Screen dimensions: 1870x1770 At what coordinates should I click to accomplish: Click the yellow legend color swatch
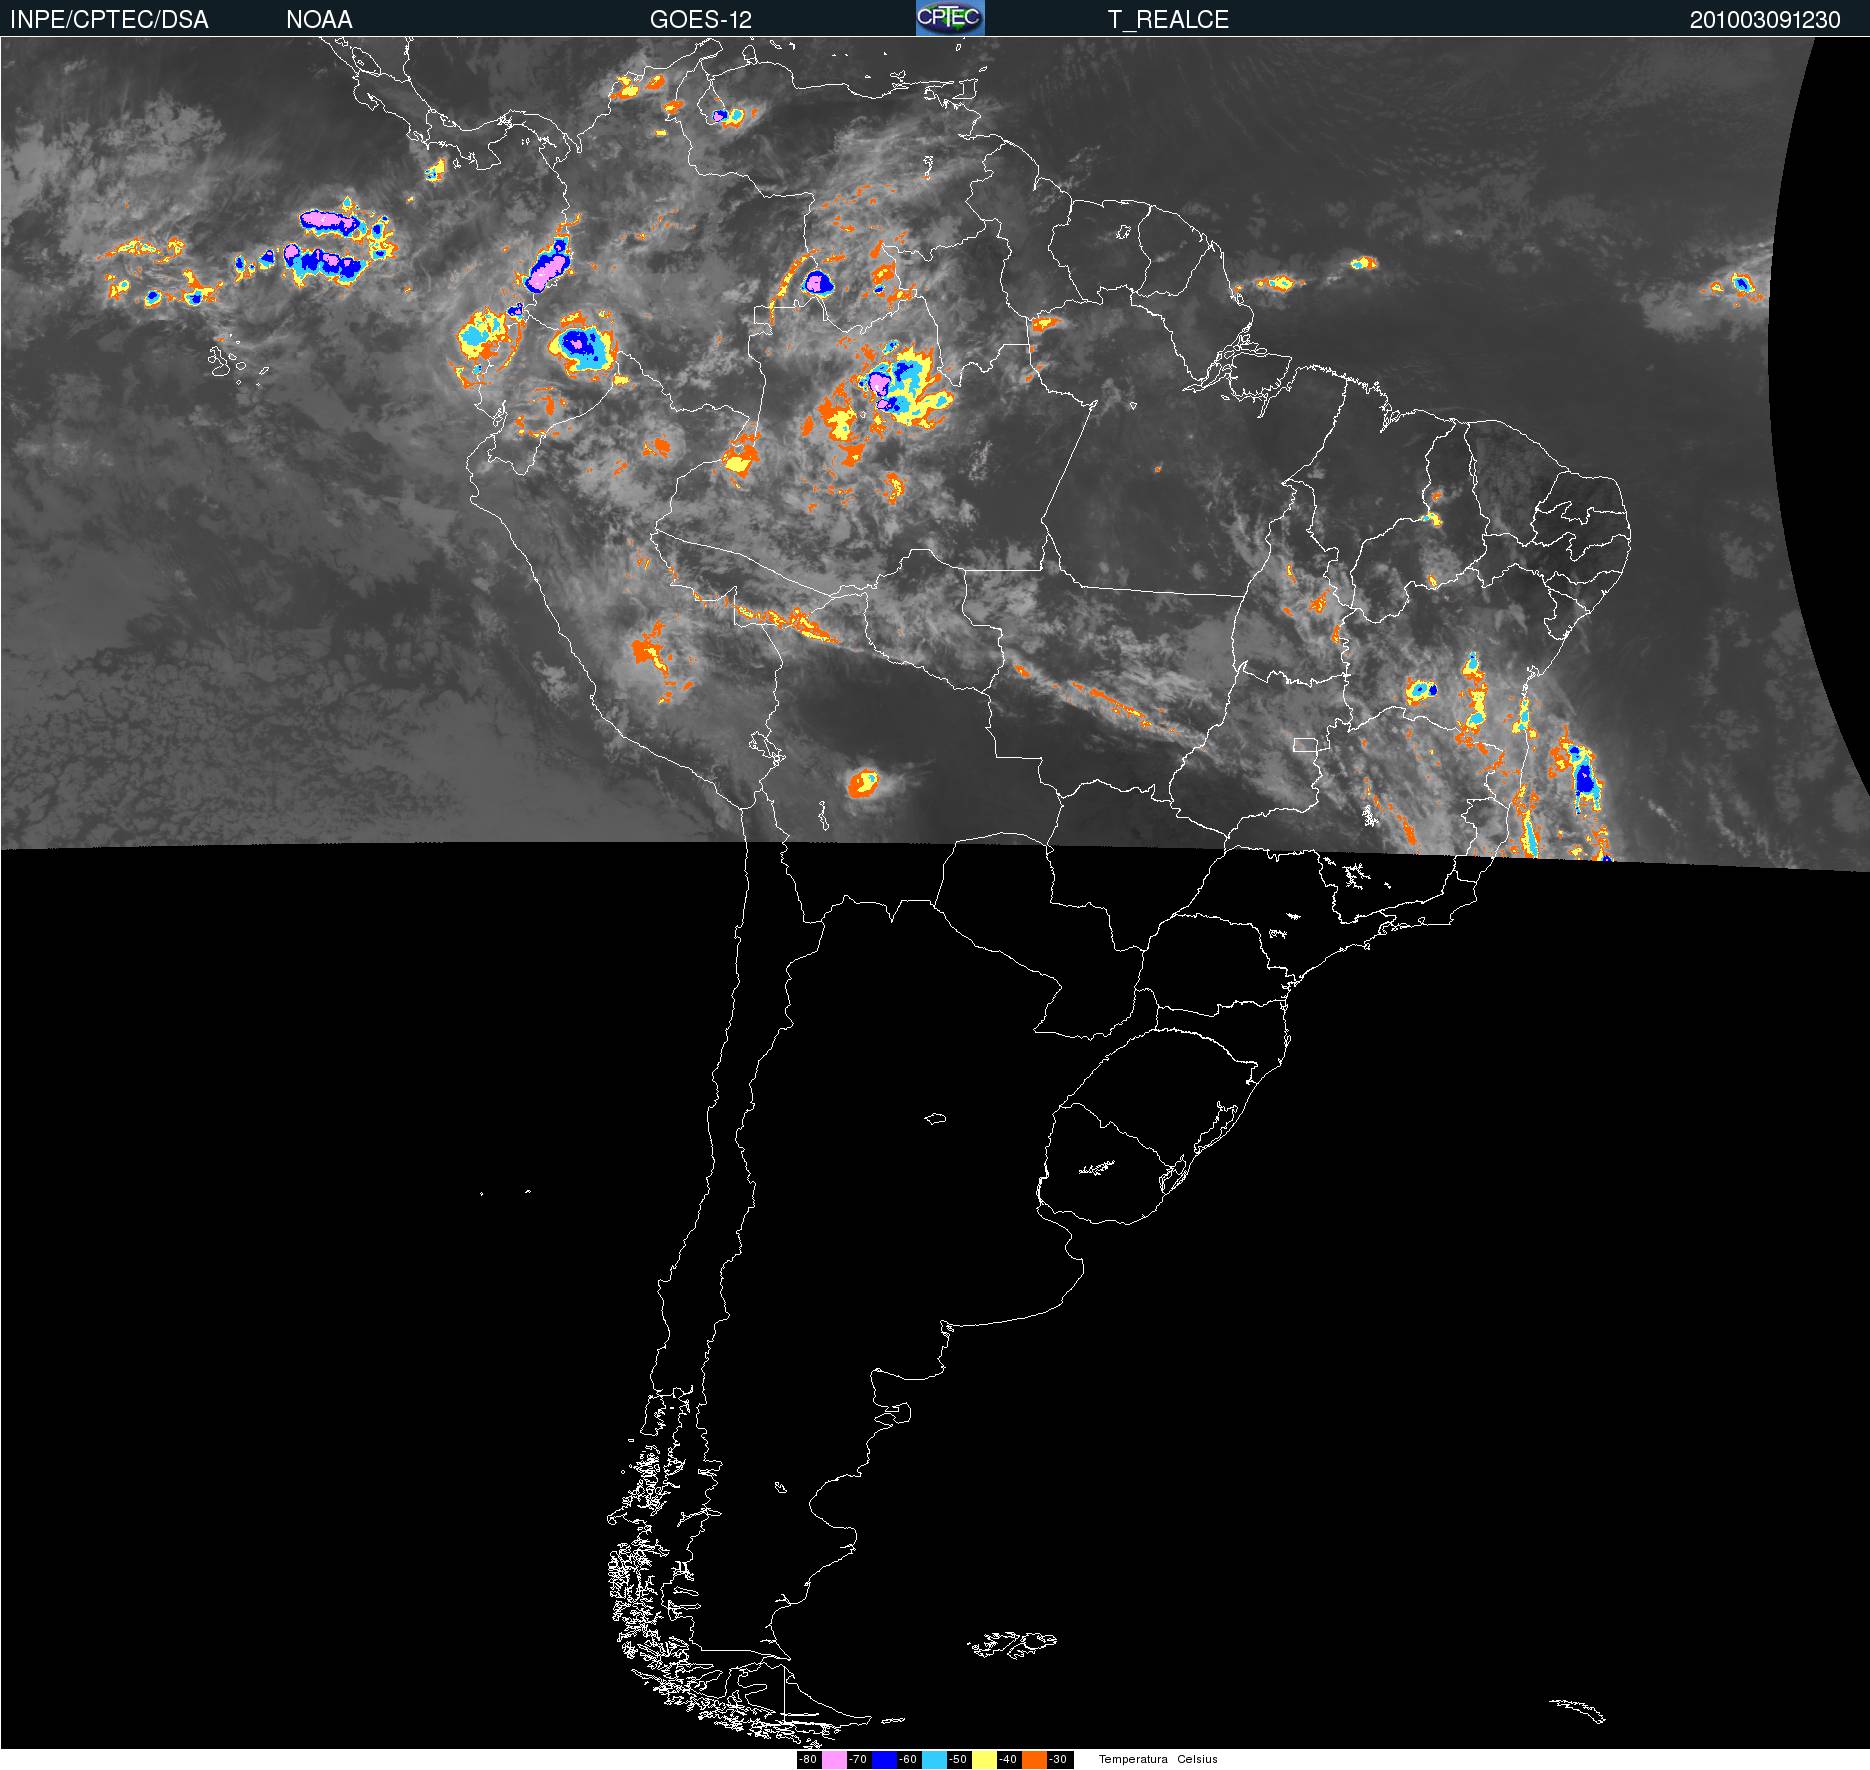984,1760
